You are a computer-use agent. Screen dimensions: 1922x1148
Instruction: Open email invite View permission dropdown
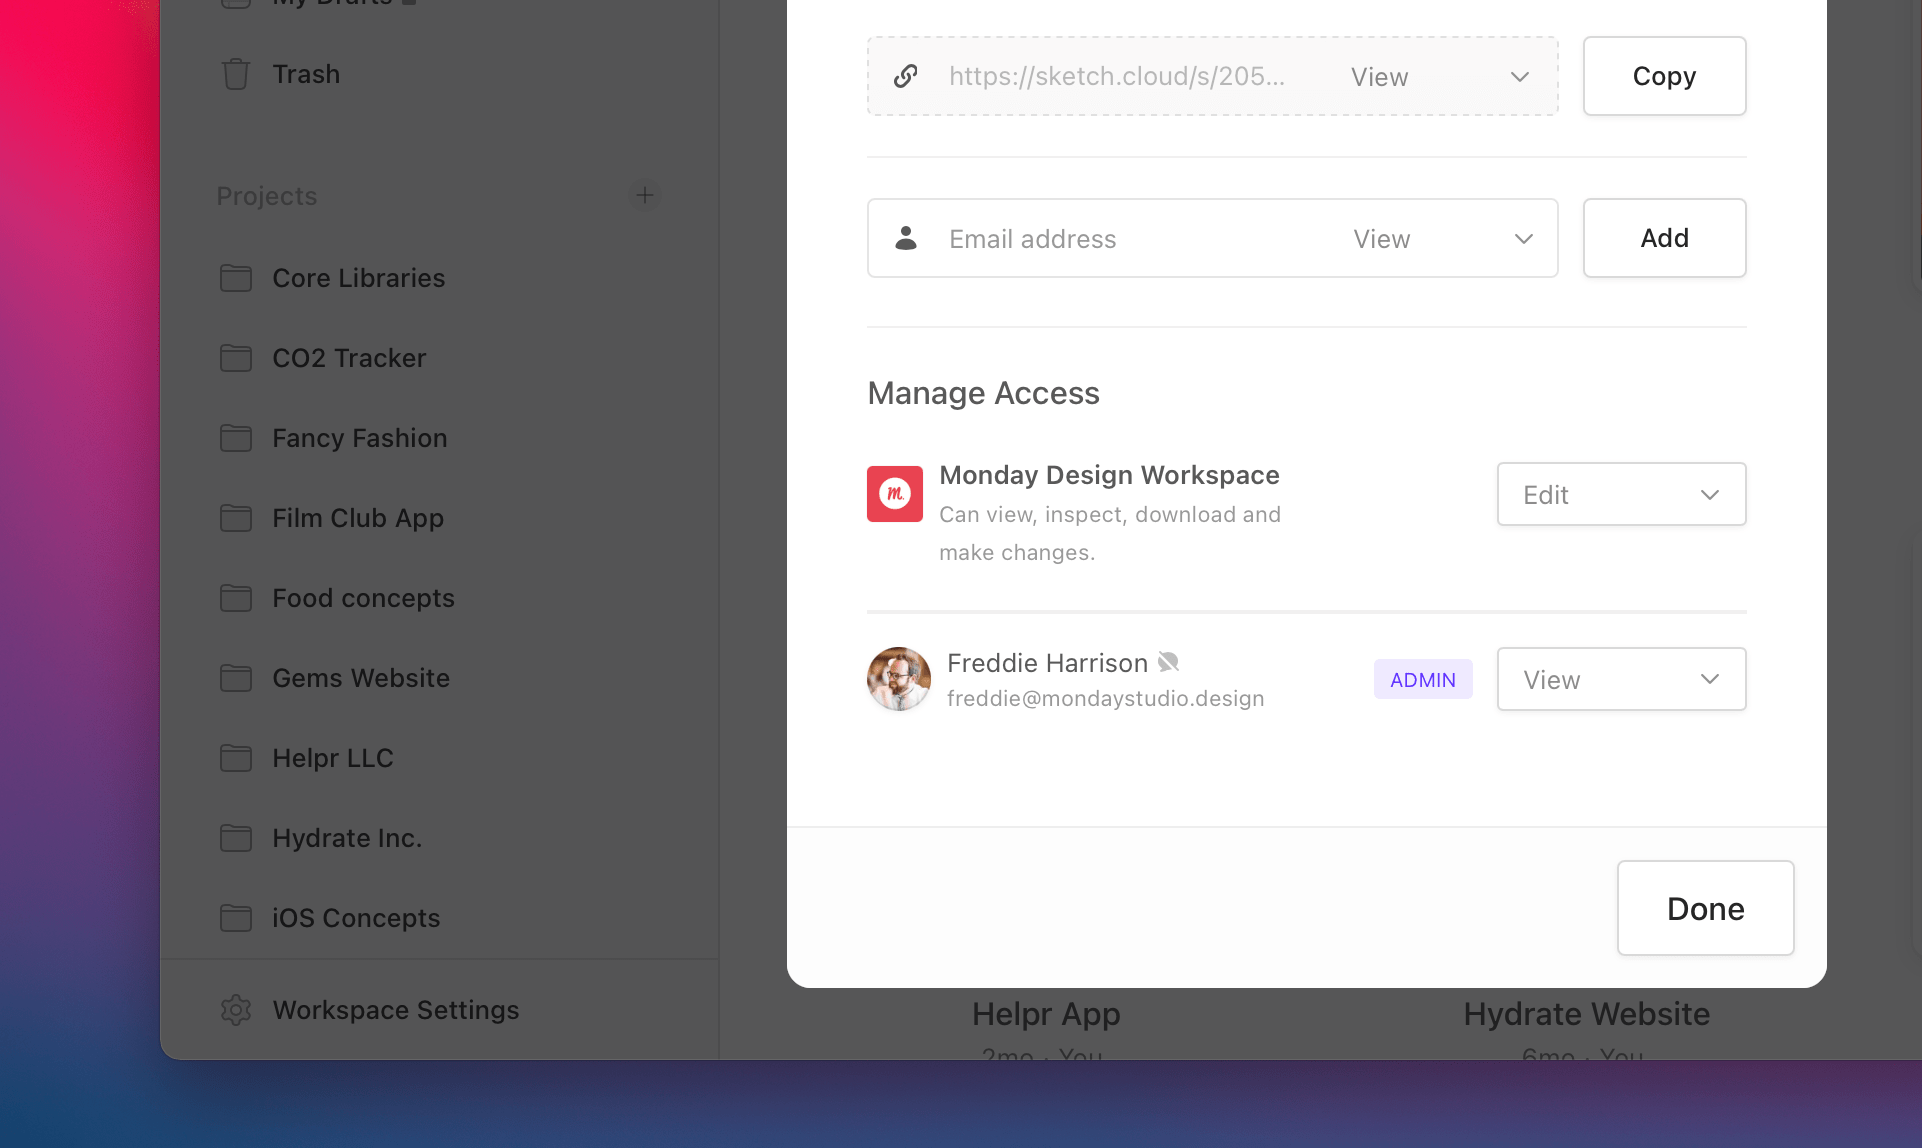pos(1442,239)
